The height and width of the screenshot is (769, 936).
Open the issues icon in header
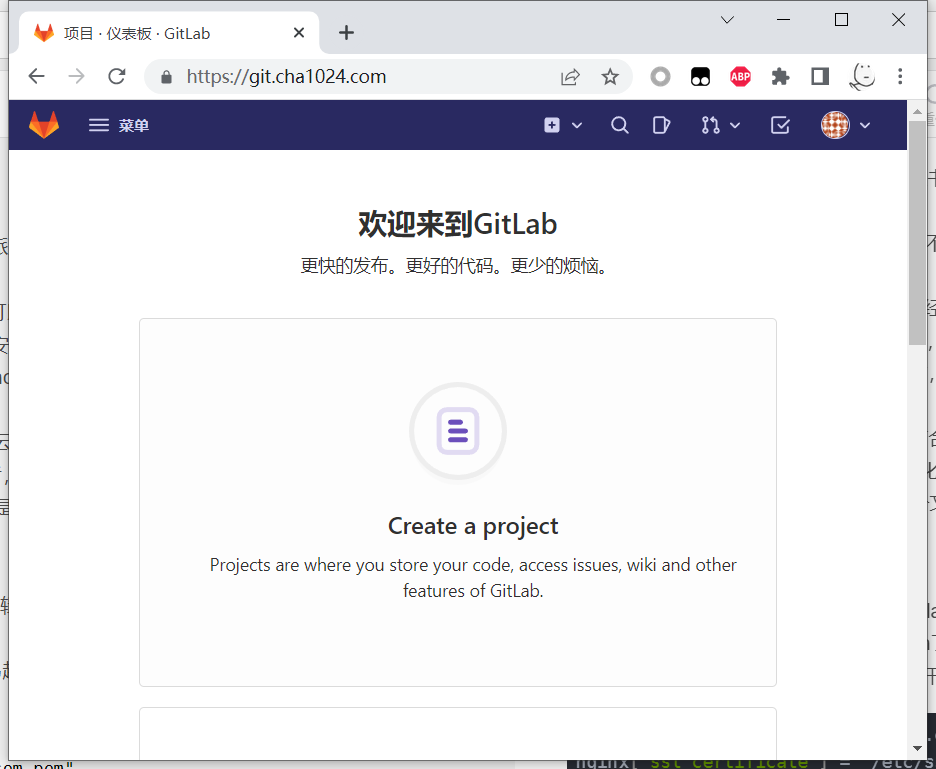[x=661, y=125]
